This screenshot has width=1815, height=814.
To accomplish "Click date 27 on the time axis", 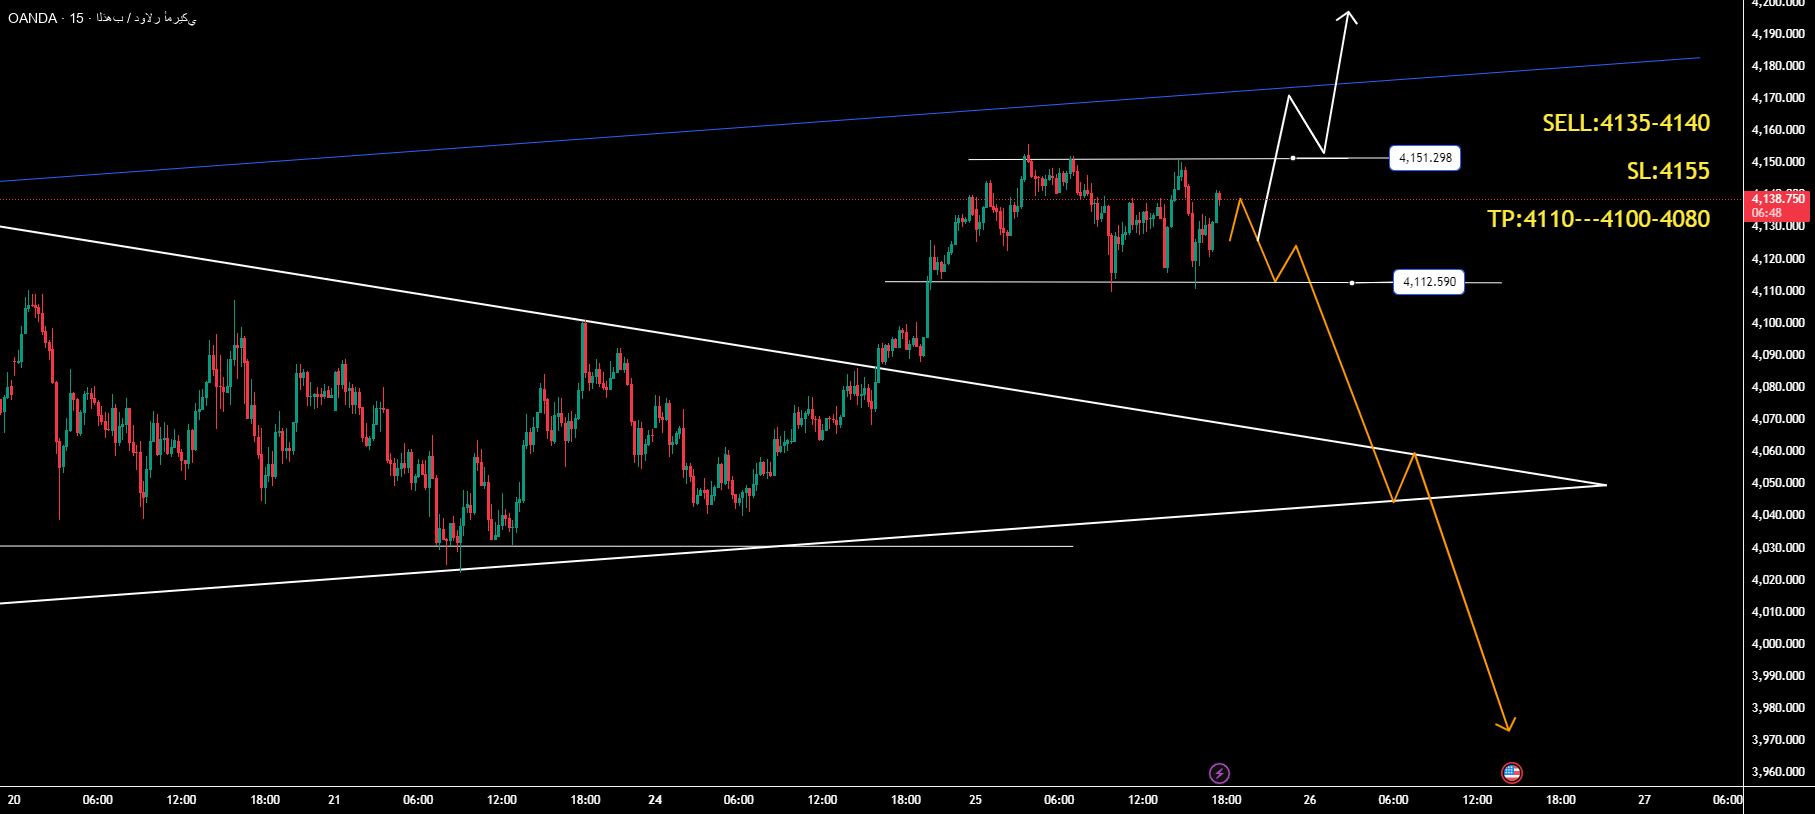I will coord(1644,800).
